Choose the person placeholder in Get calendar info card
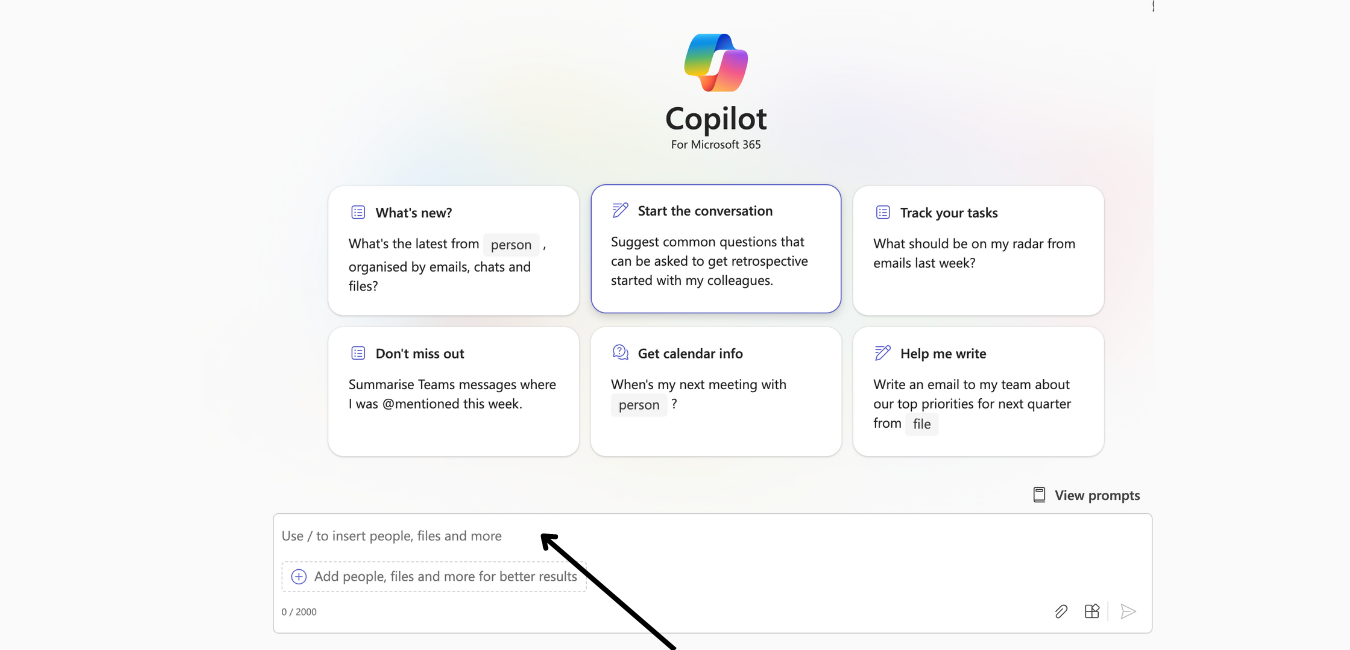The image size is (1350, 650). click(639, 405)
